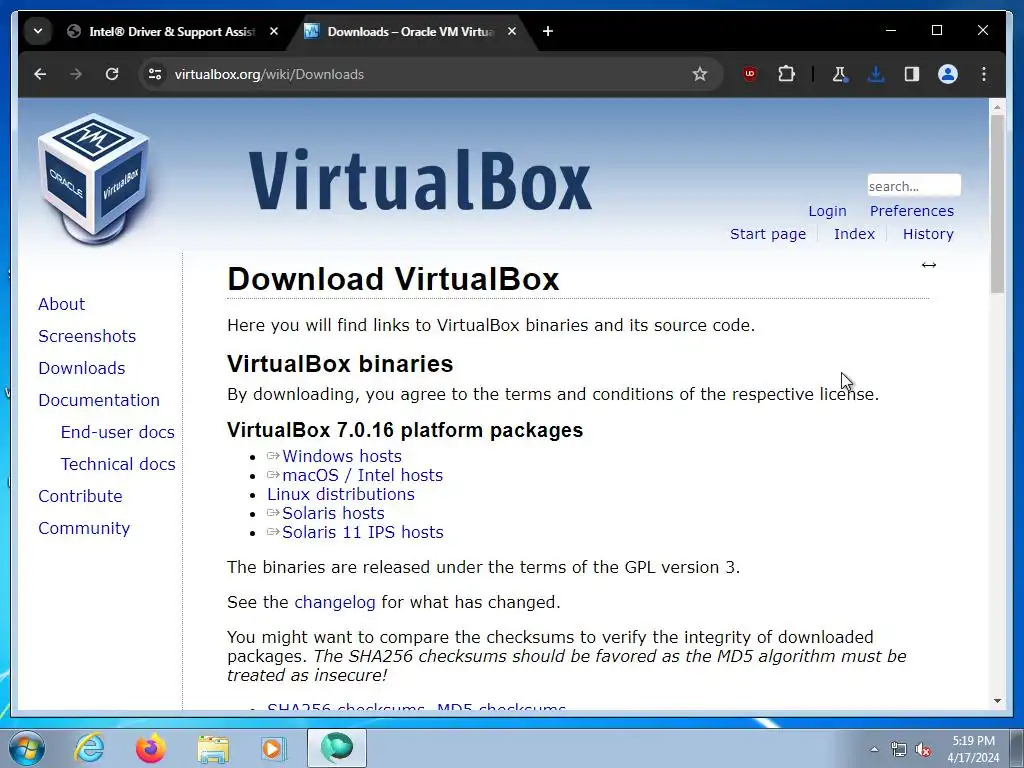
Task: Close the Downloads – Oracle VM VirtualBox tab
Action: pyautogui.click(x=512, y=31)
